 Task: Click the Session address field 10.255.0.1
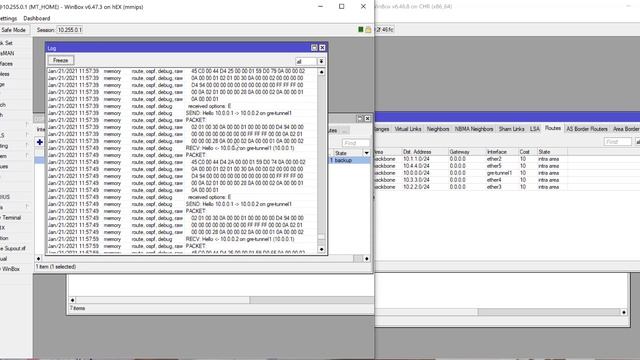[x=70, y=30]
